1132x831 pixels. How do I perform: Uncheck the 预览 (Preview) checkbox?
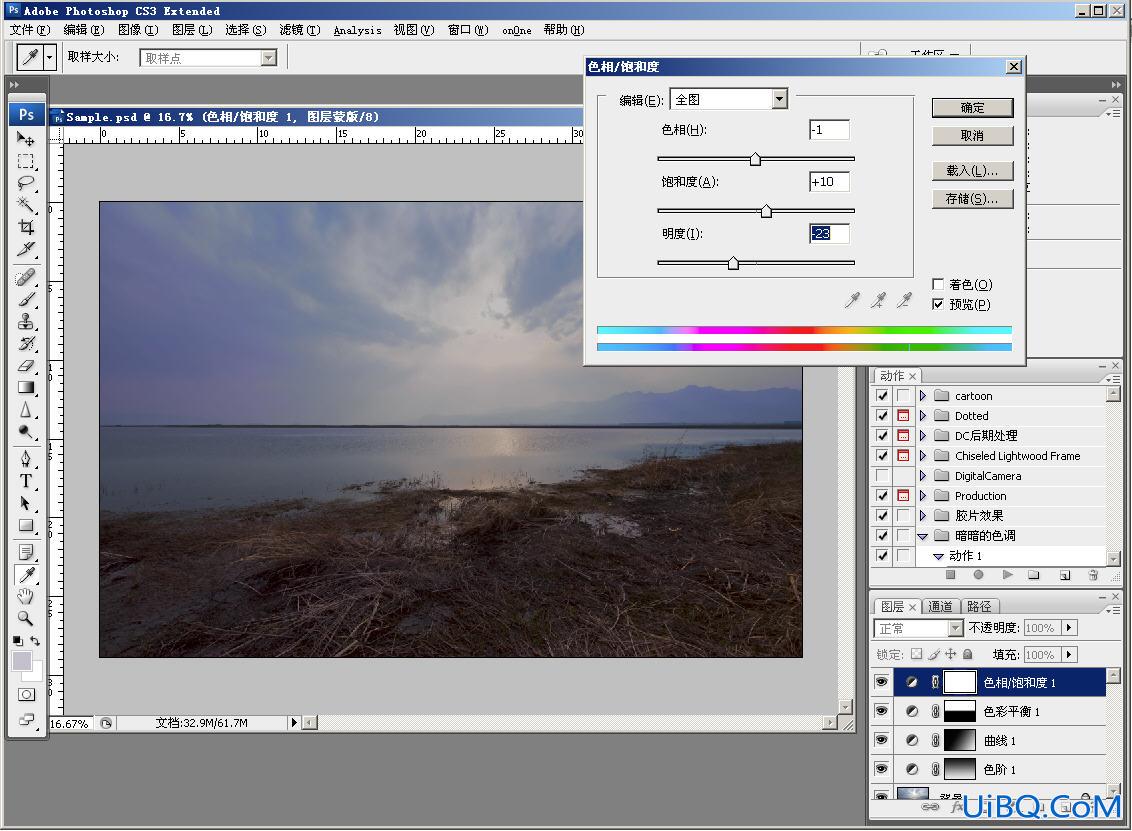coord(938,304)
